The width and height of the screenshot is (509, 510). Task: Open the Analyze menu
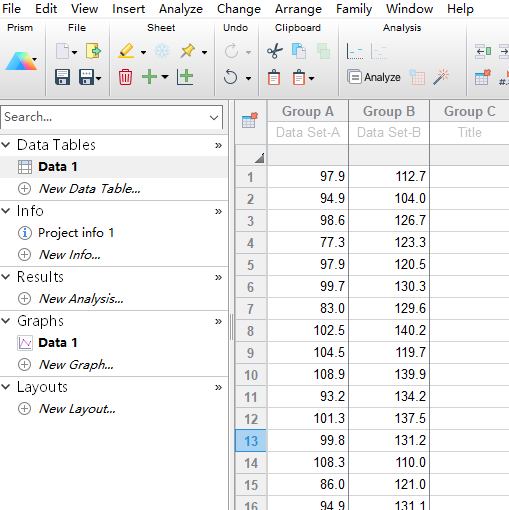point(181,9)
